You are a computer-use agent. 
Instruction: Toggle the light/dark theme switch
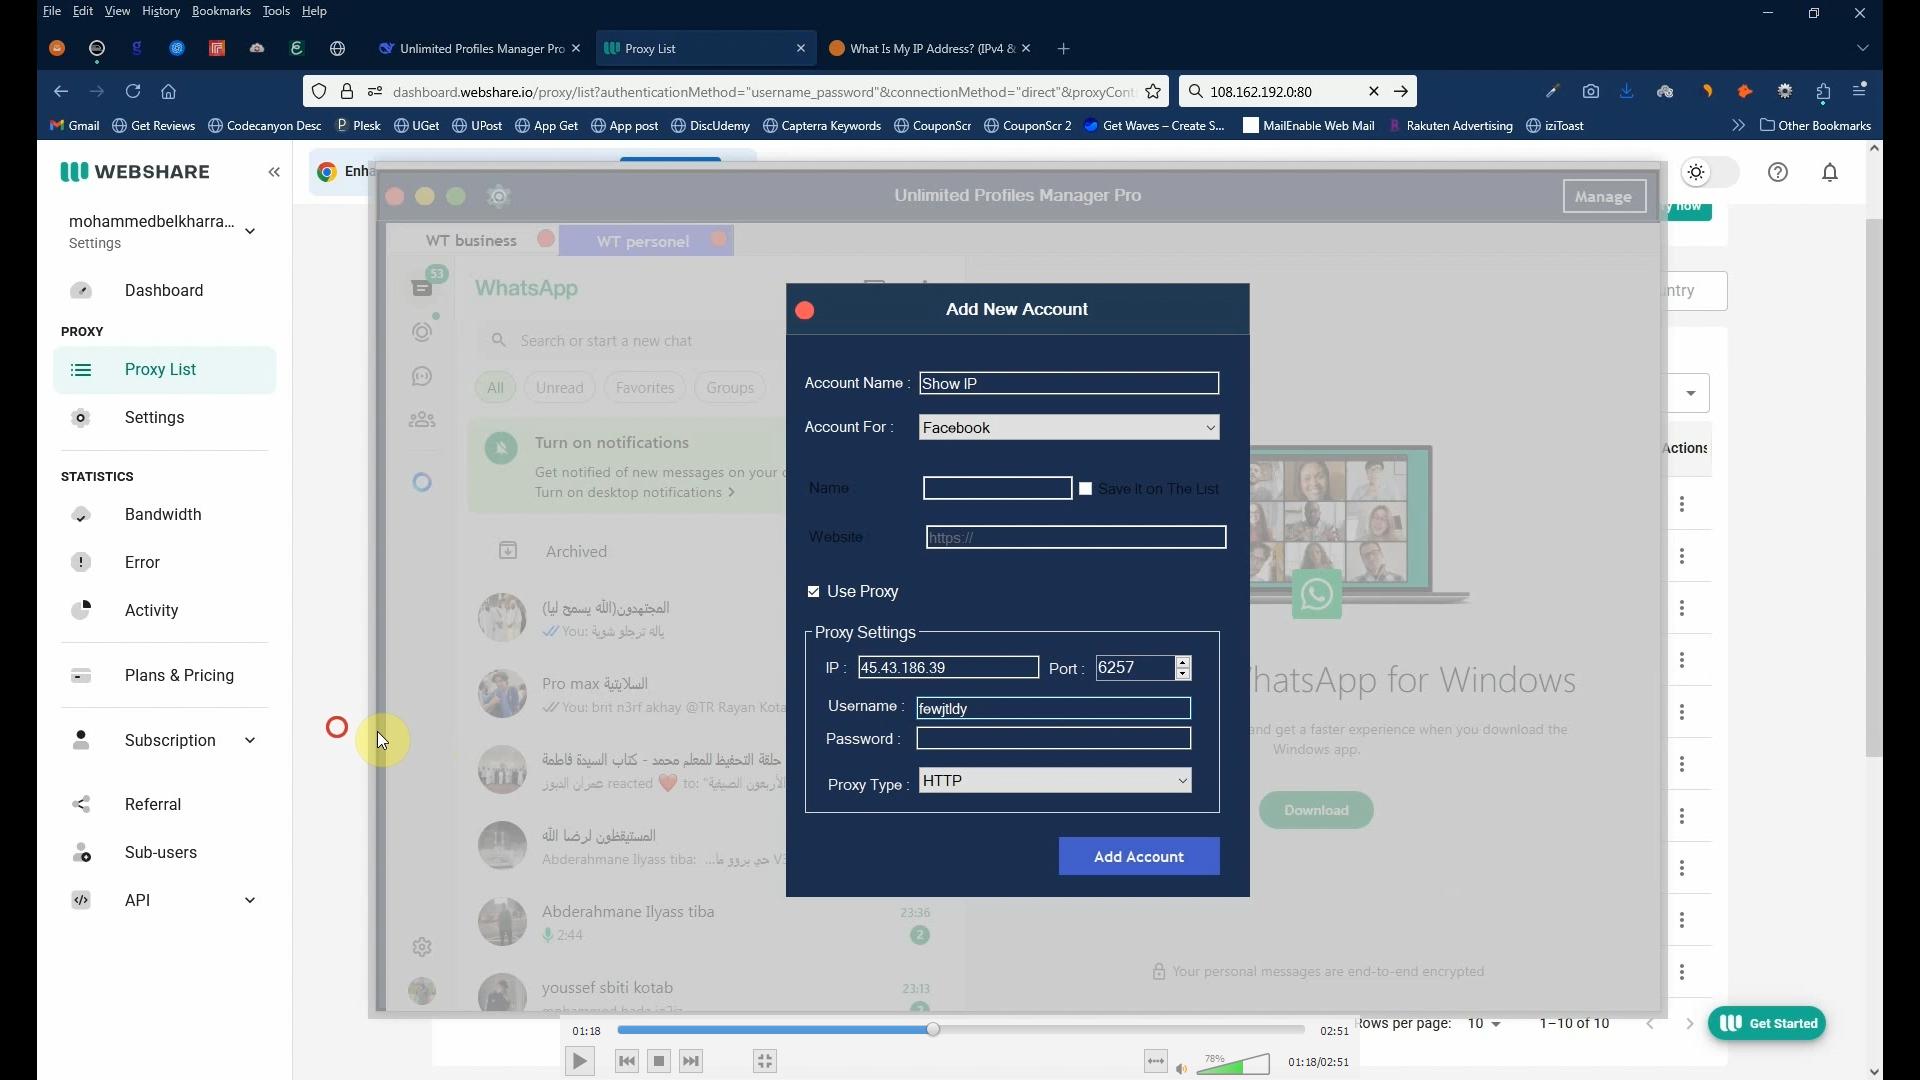(1706, 172)
